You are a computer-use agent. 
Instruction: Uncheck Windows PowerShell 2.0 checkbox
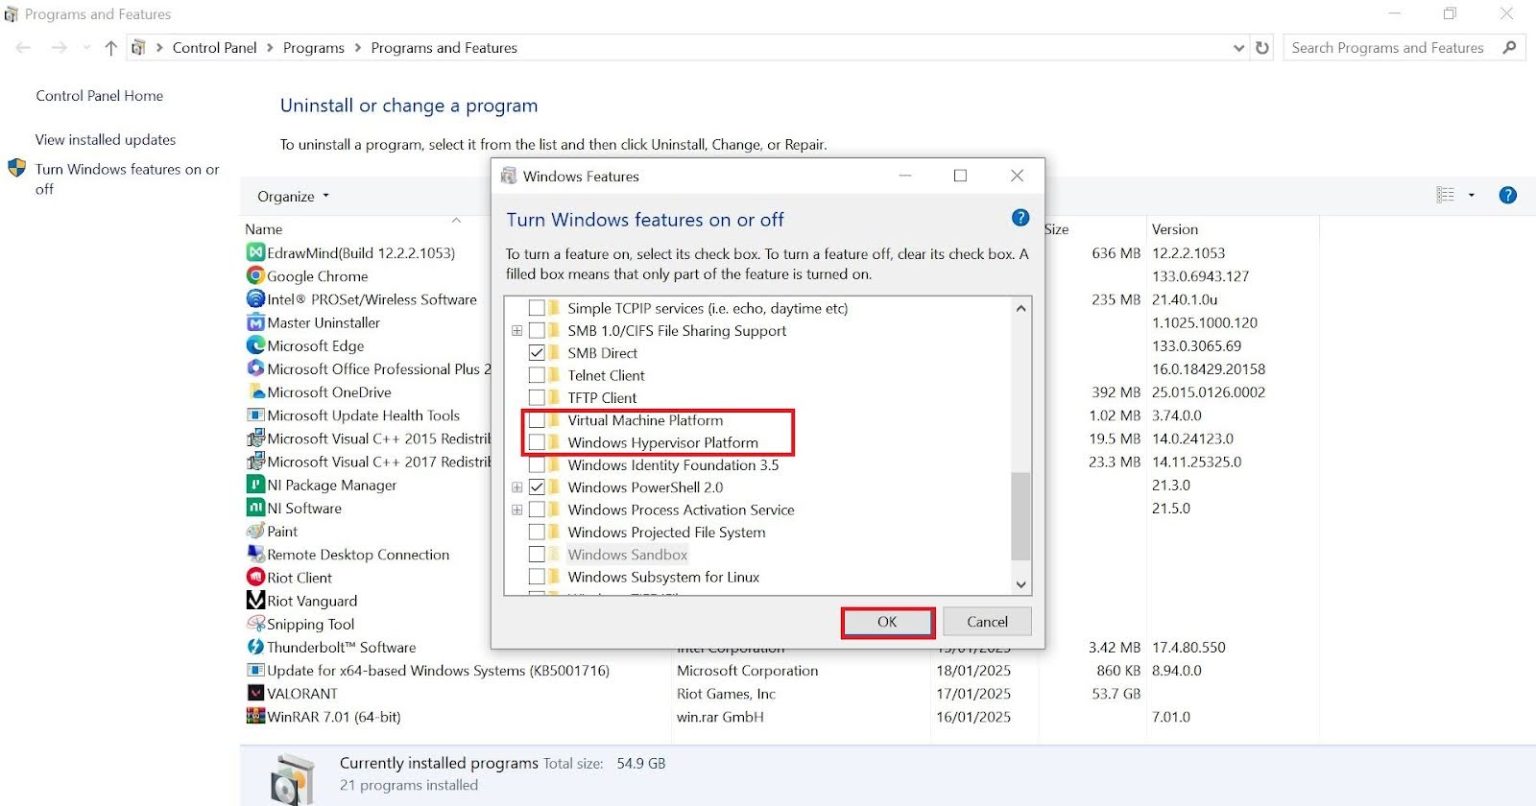537,487
